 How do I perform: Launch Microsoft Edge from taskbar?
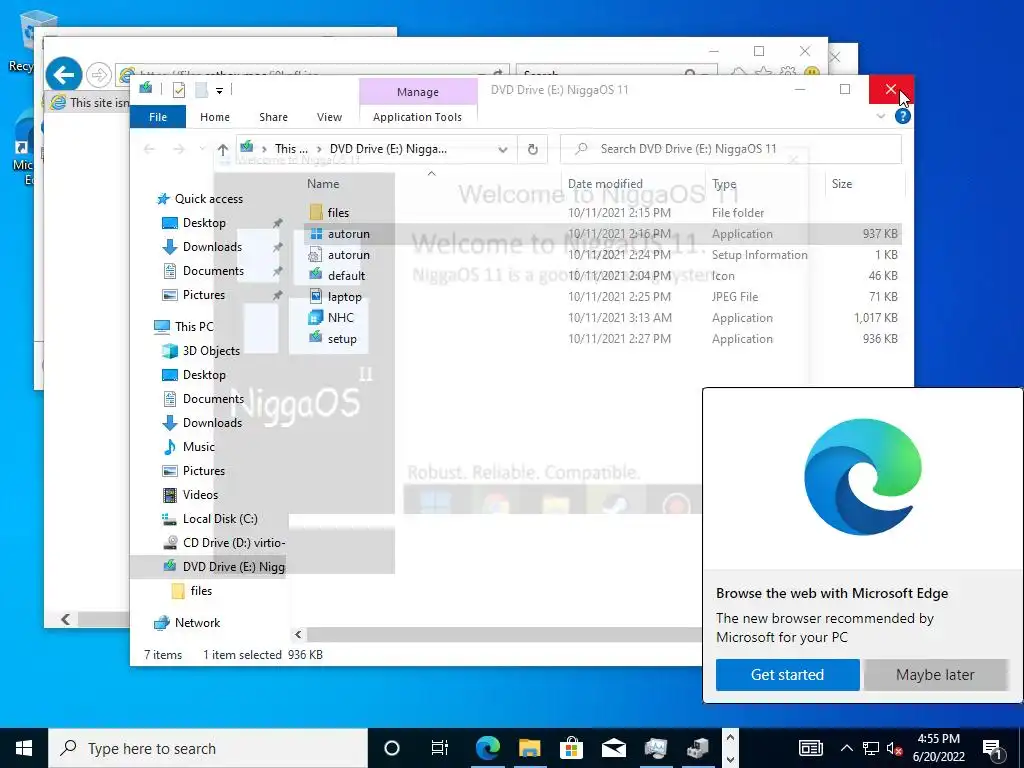pyautogui.click(x=487, y=748)
